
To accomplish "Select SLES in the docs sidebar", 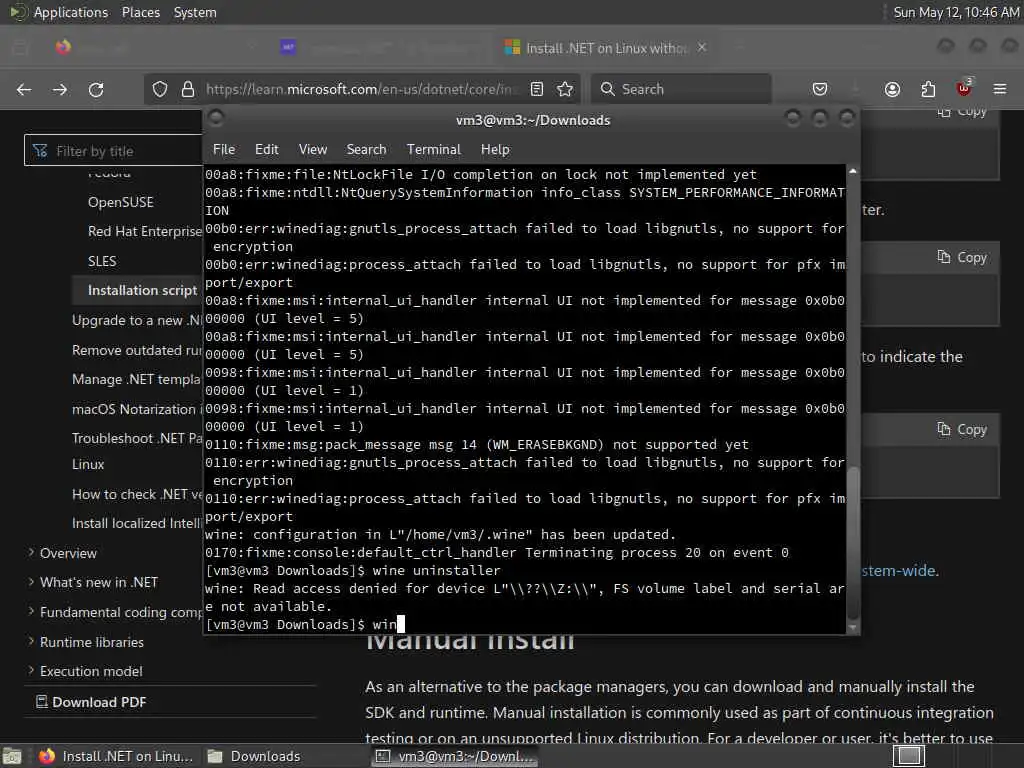I will tap(102, 261).
